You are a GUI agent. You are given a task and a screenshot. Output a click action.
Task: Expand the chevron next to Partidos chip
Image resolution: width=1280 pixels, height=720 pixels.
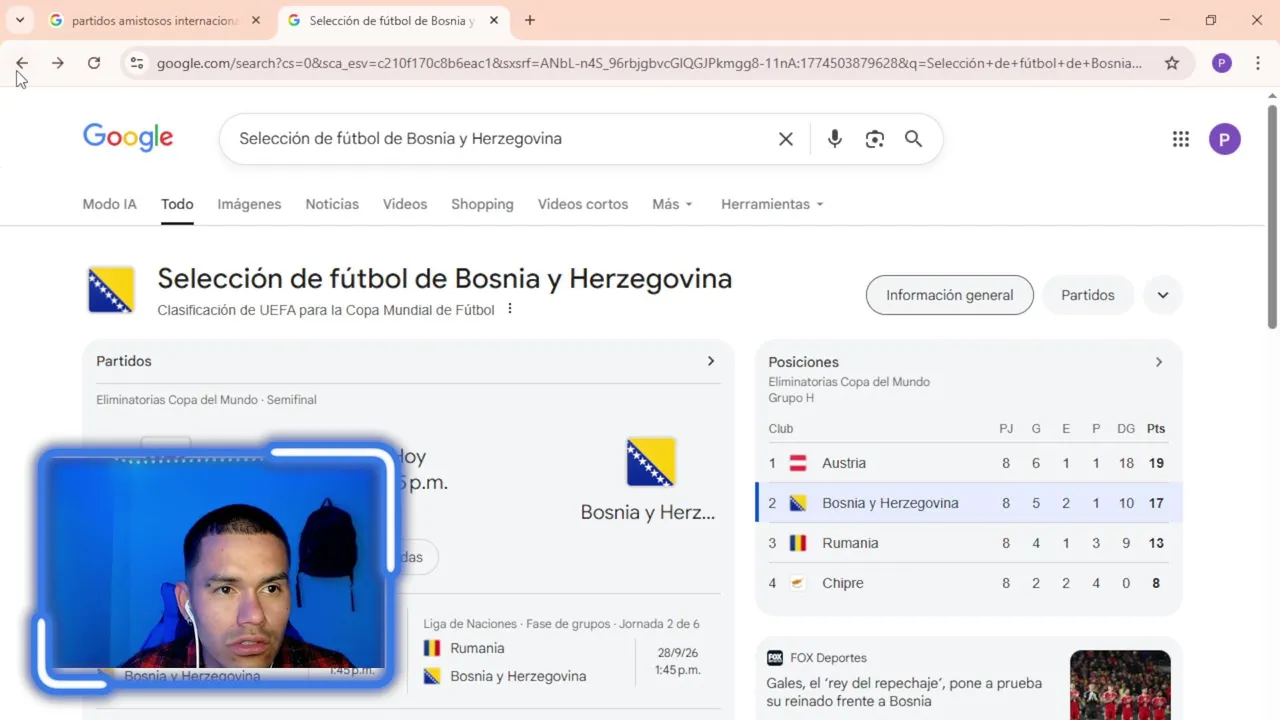1163,295
